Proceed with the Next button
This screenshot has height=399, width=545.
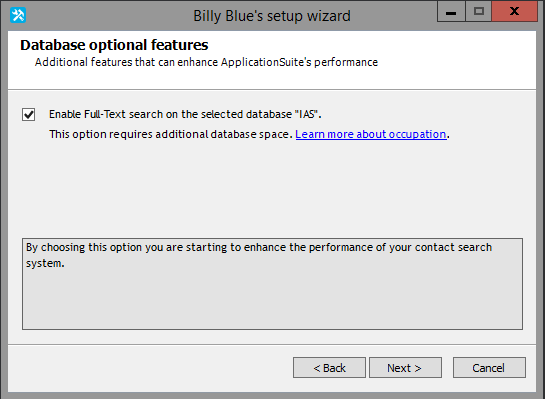pos(405,367)
